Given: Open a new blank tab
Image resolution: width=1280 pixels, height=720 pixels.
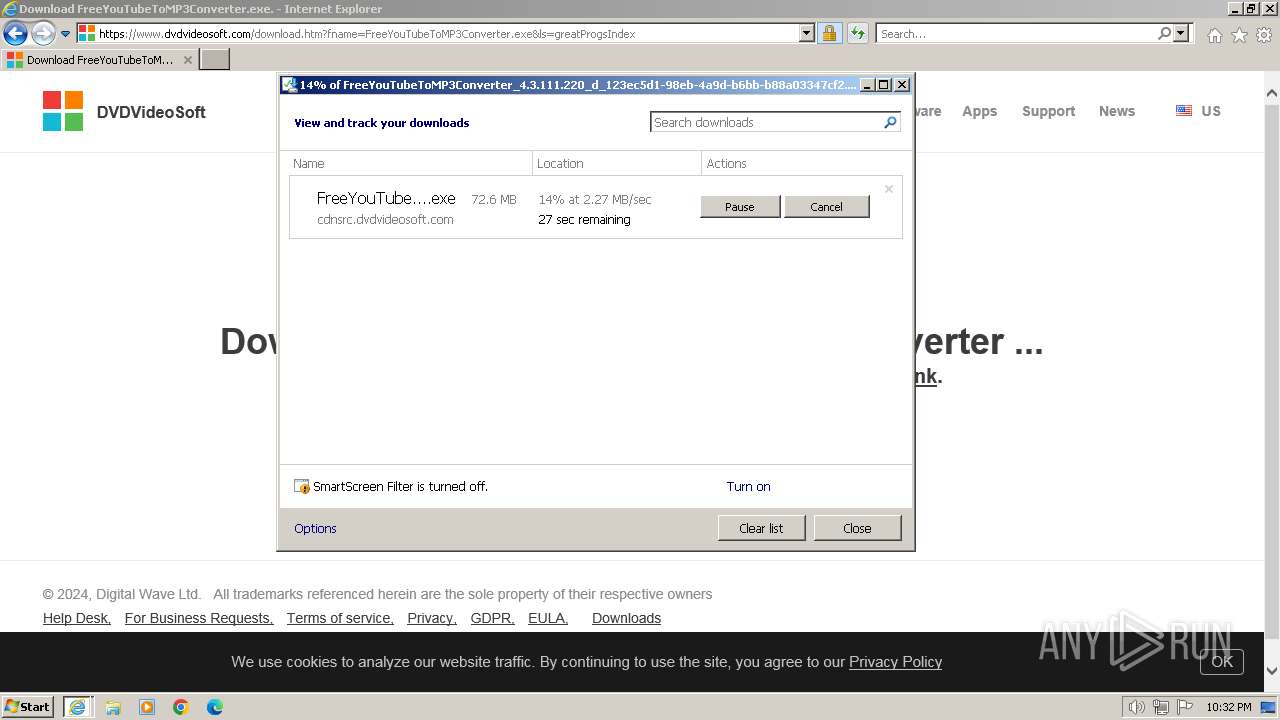Looking at the screenshot, I should (x=215, y=59).
